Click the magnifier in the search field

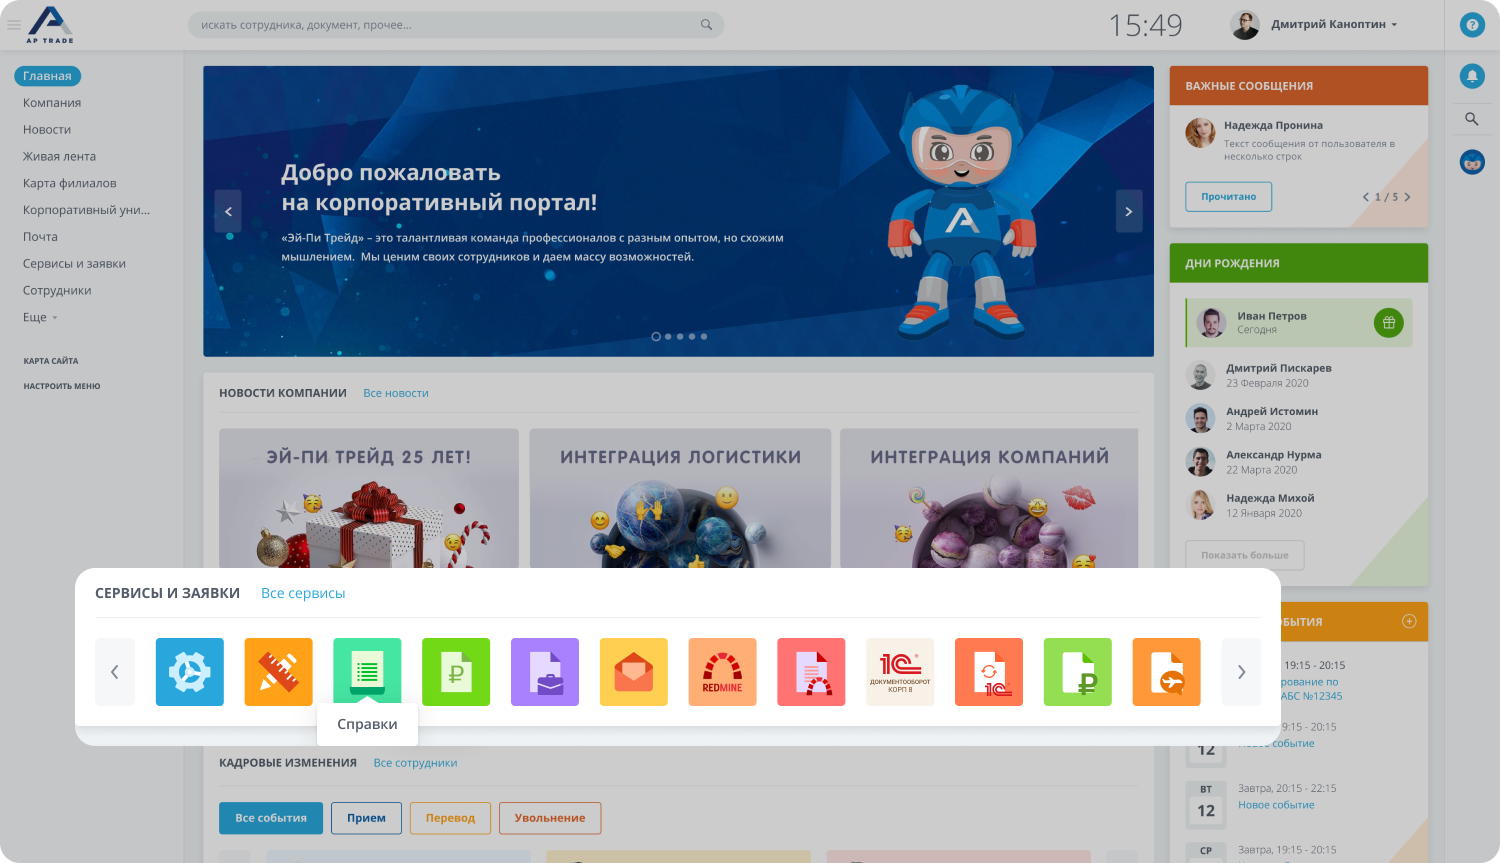[706, 25]
